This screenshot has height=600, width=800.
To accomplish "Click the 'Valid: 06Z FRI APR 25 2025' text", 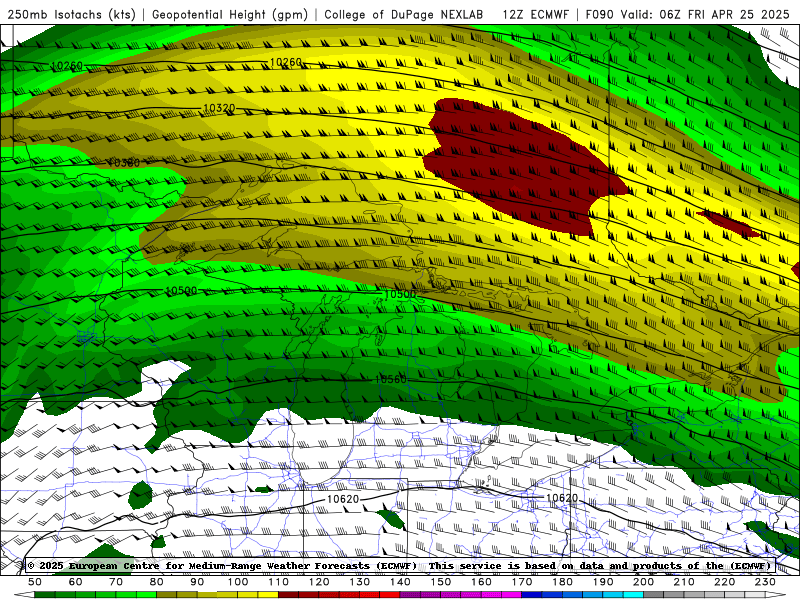I will click(x=705, y=15).
